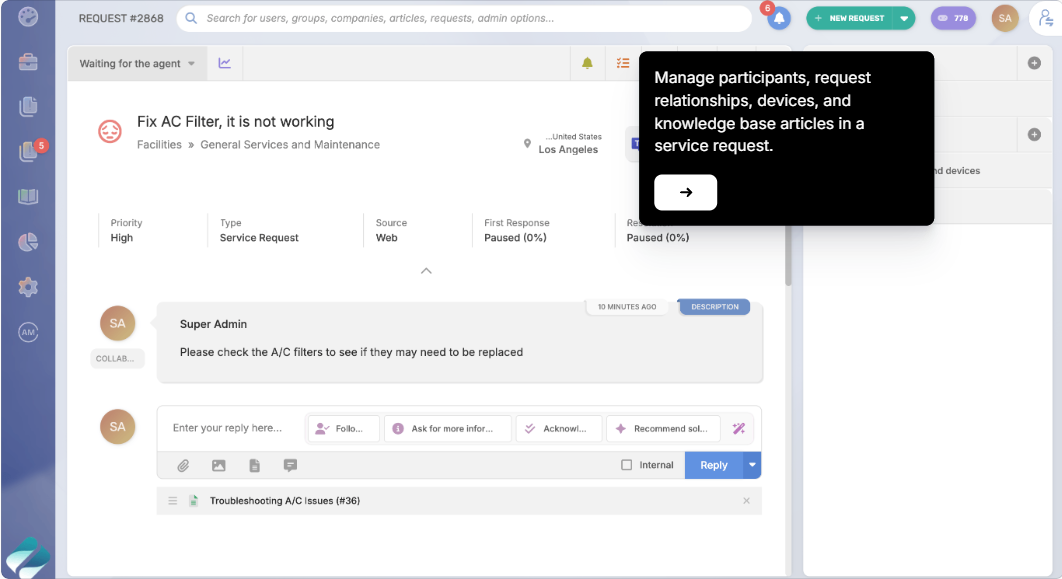Open the Reply button dropdown arrow
Screen dimensions: 1062x579
click(x=752, y=465)
